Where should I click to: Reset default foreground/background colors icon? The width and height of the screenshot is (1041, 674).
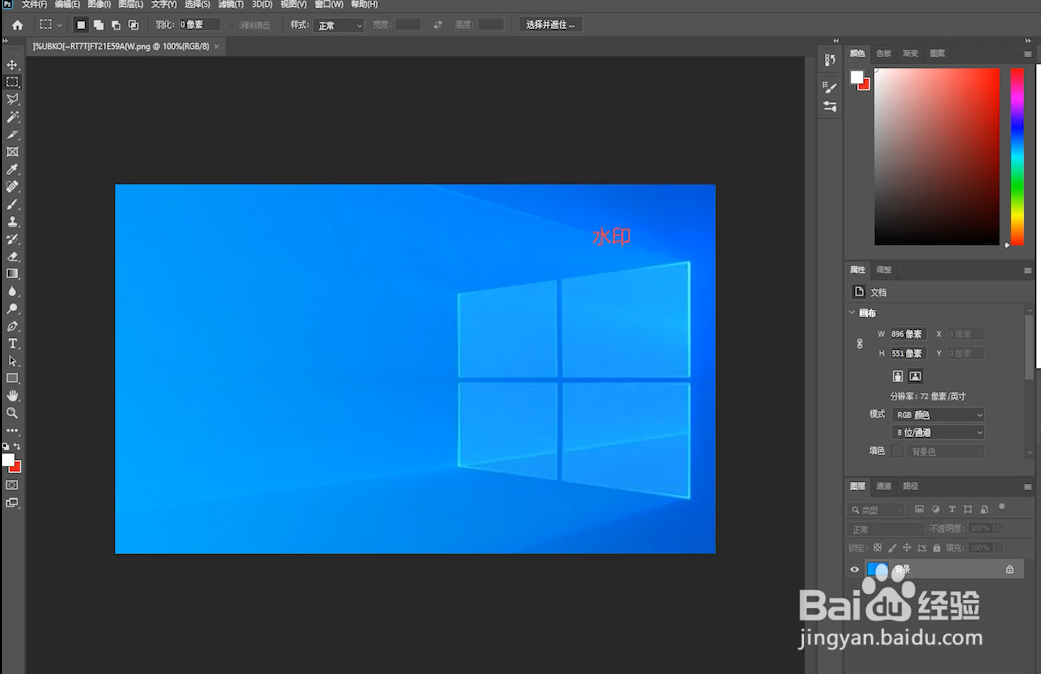(x=6, y=446)
